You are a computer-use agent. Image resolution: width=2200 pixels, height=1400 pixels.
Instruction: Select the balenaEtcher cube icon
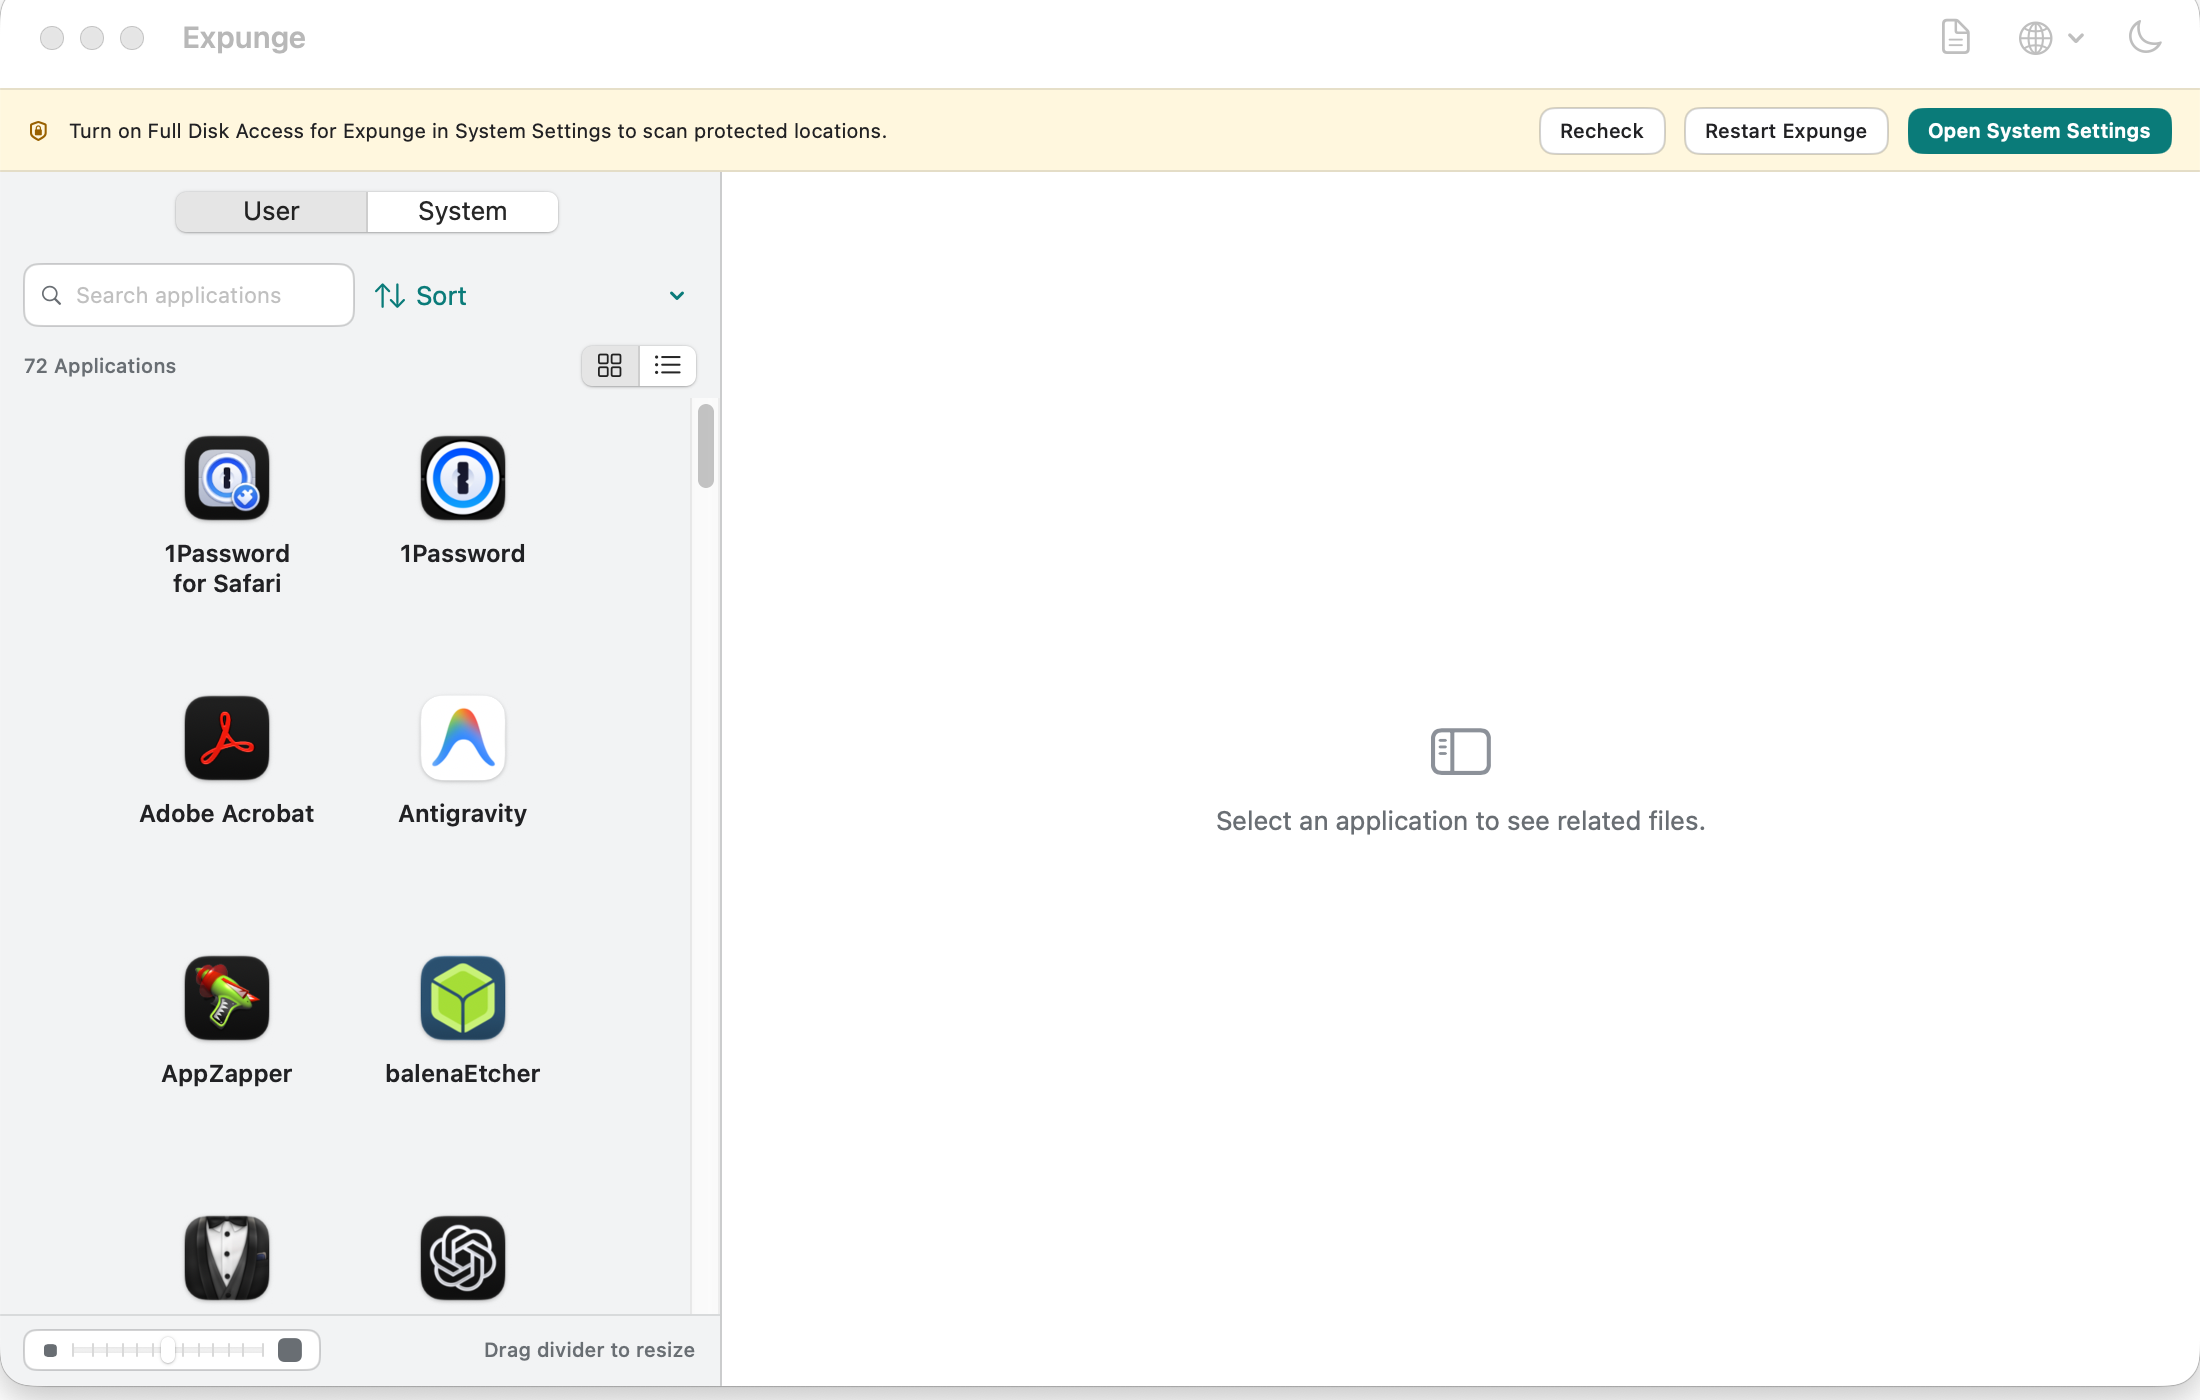tap(462, 998)
